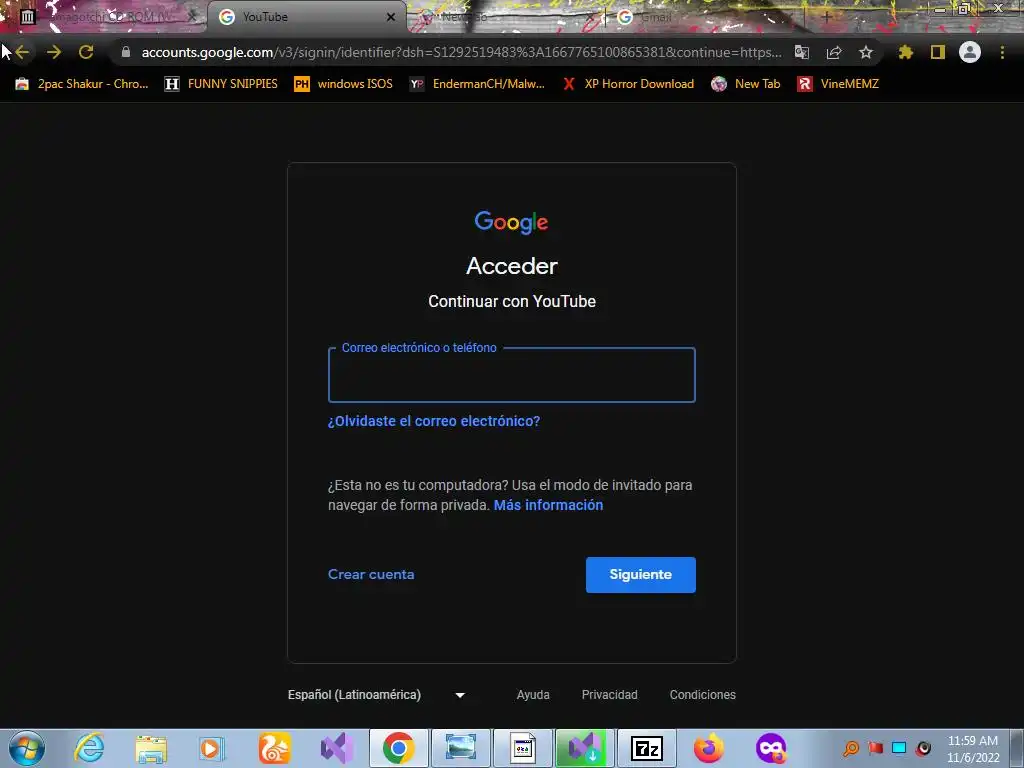Expand the Español (Latinoamérica) language dropdown
The width and height of the screenshot is (1024, 768).
[x=376, y=695]
